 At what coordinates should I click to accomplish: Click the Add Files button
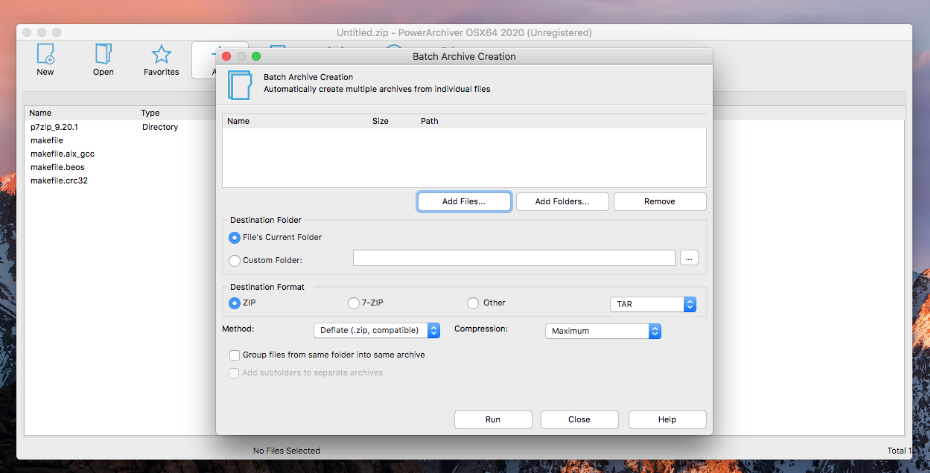click(x=464, y=201)
